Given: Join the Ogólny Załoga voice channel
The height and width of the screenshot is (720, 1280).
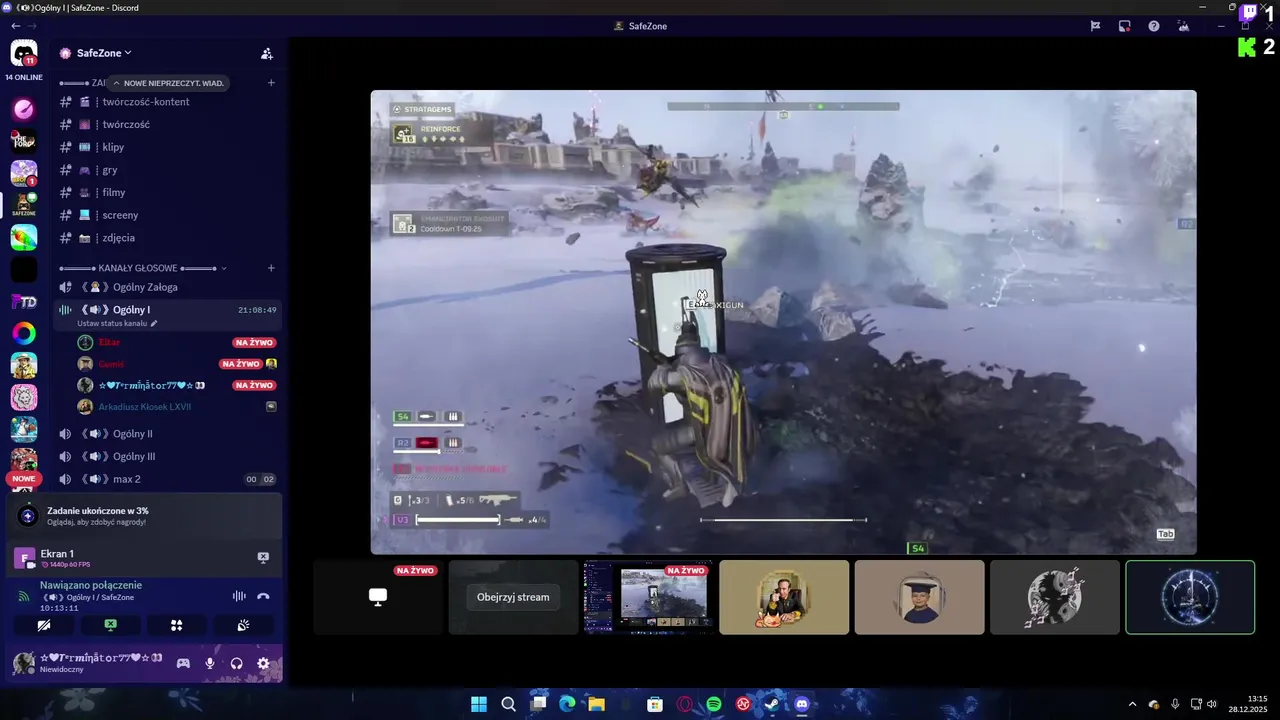Looking at the screenshot, I should tap(168, 287).
